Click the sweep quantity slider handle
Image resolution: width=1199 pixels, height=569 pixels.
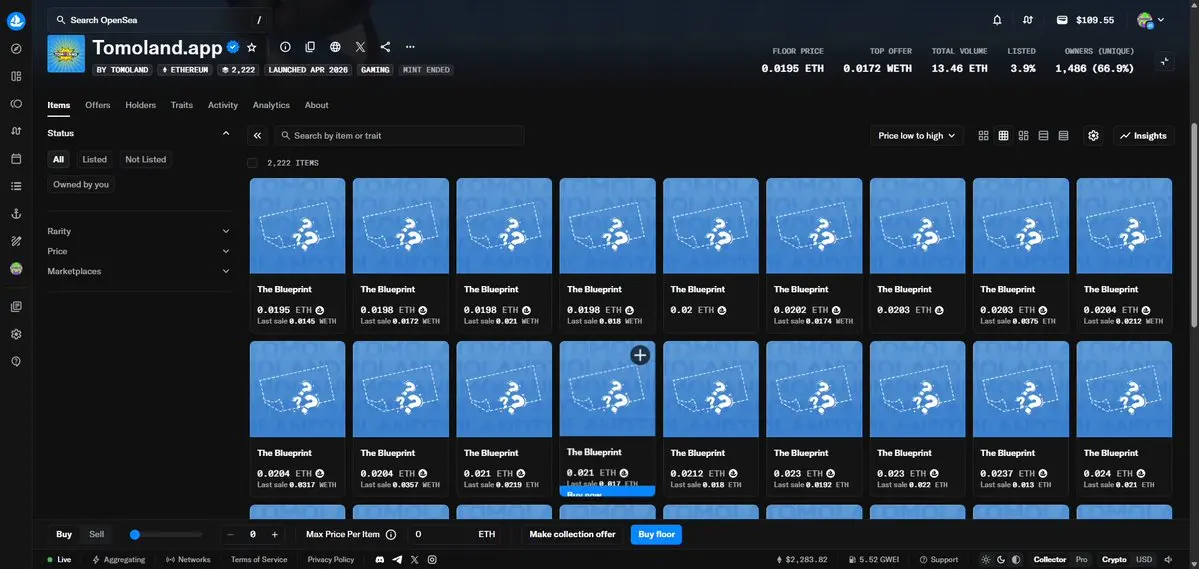tap(135, 535)
